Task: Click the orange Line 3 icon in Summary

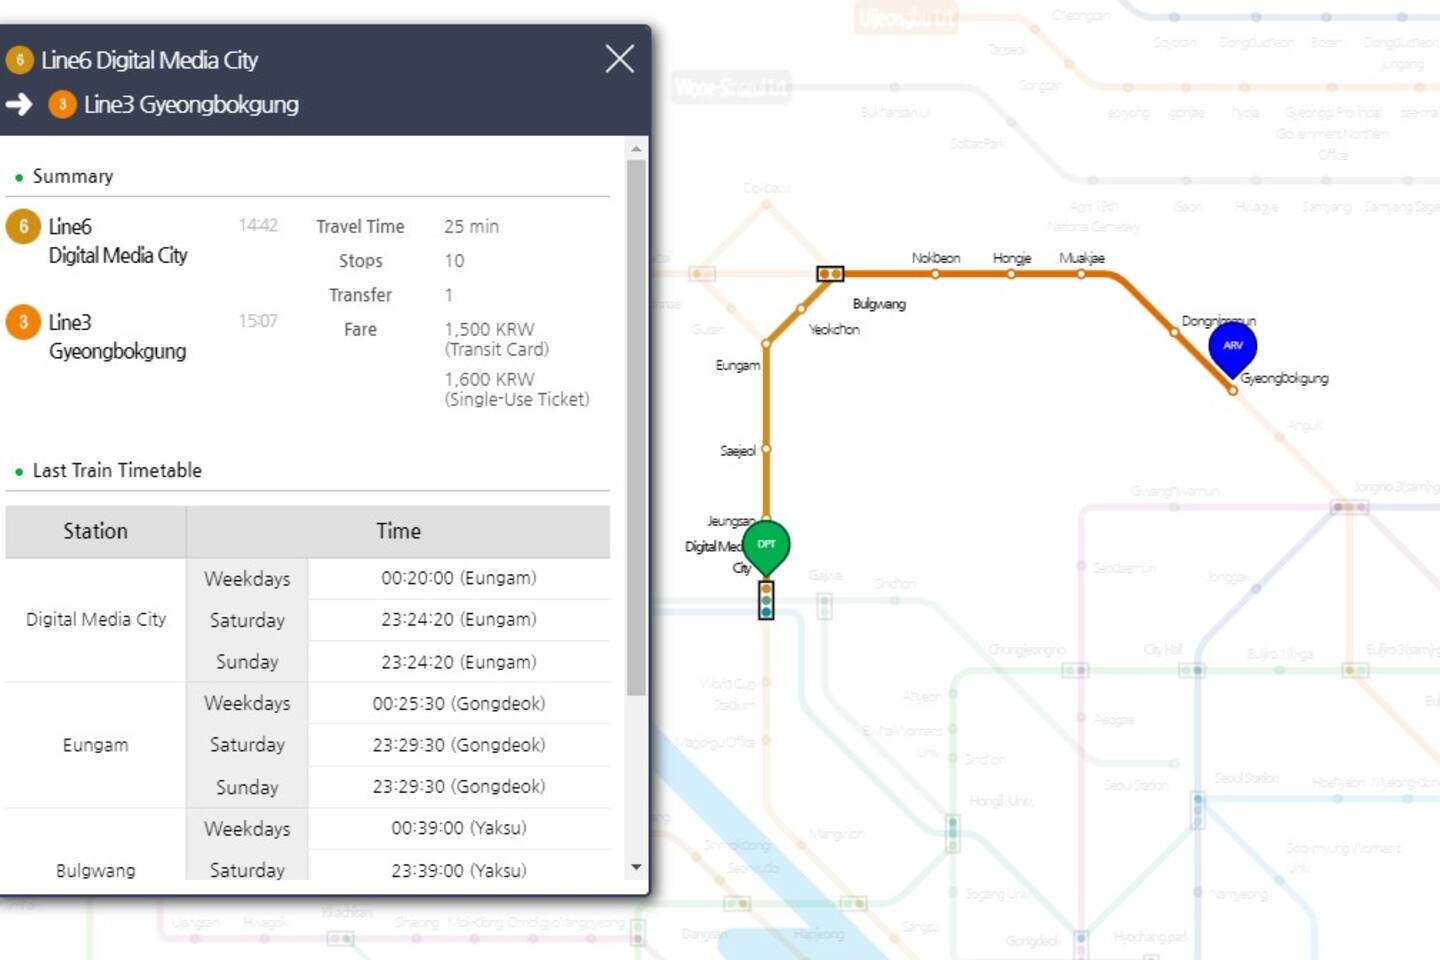Action: [23, 322]
